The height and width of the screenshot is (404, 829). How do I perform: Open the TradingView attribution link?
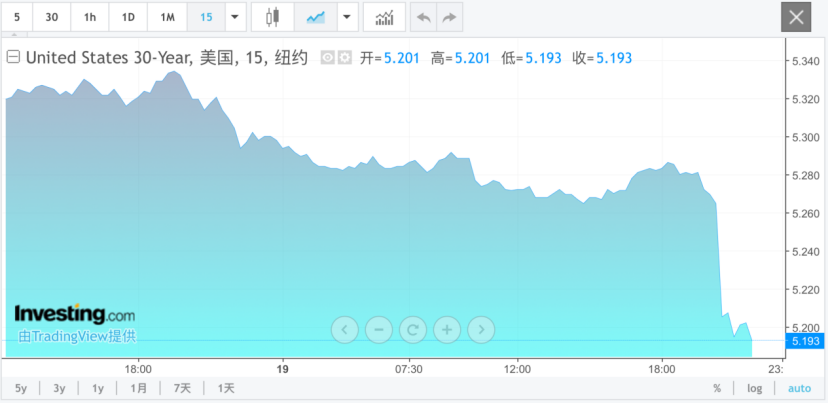coord(77,336)
